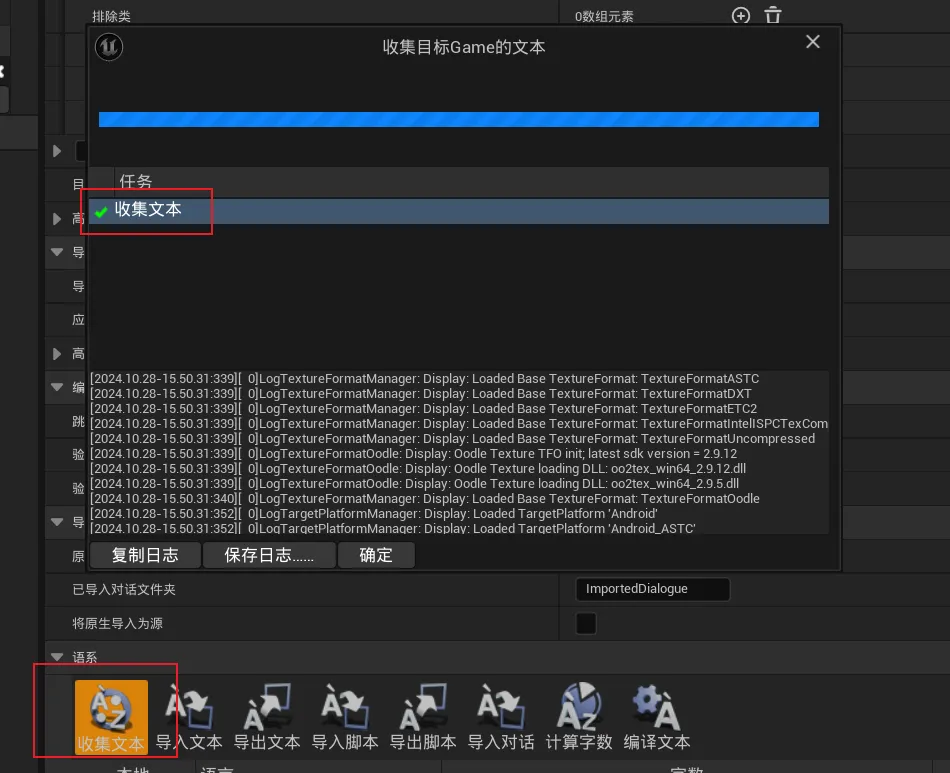This screenshot has height=773, width=950.
Task: Run the 计算字数 word count tool
Action: click(578, 715)
